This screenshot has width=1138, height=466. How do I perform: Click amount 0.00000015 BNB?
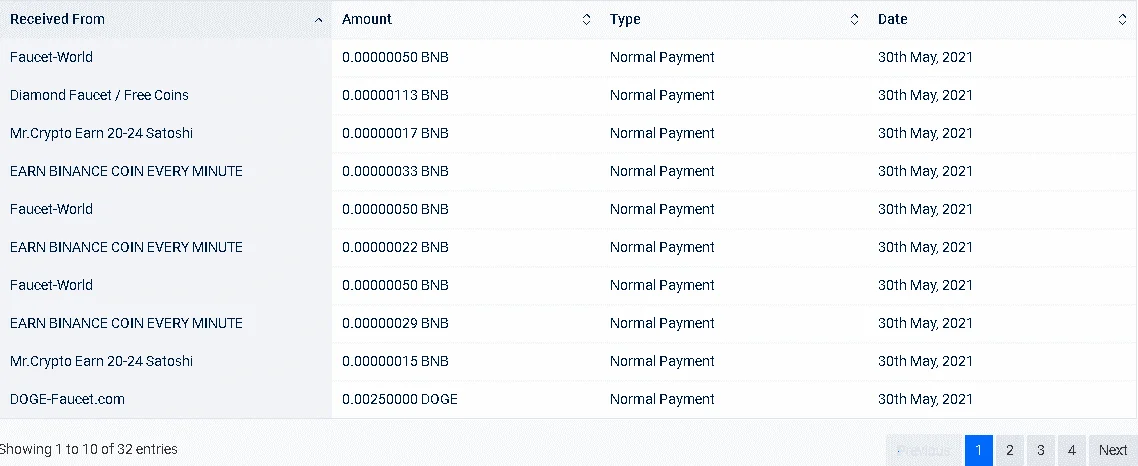point(396,361)
